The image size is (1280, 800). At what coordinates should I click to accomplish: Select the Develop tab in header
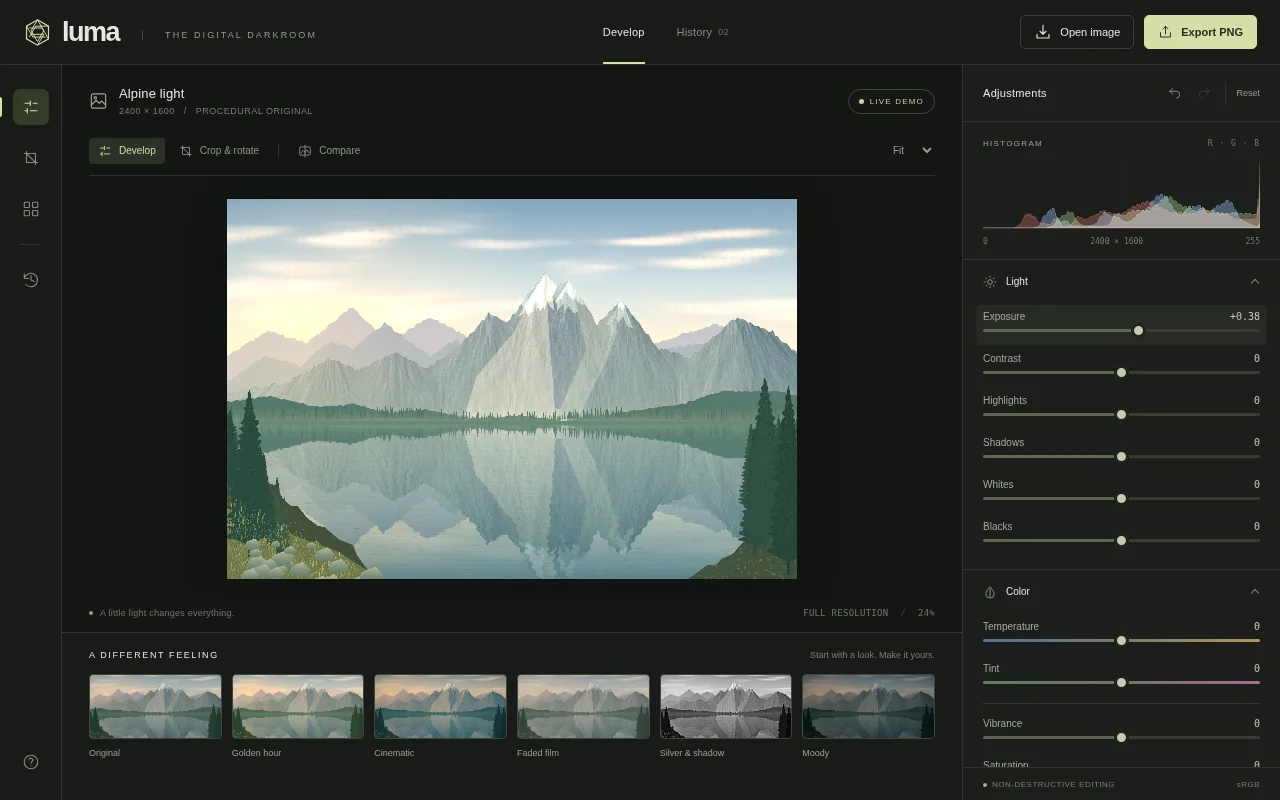coord(623,32)
